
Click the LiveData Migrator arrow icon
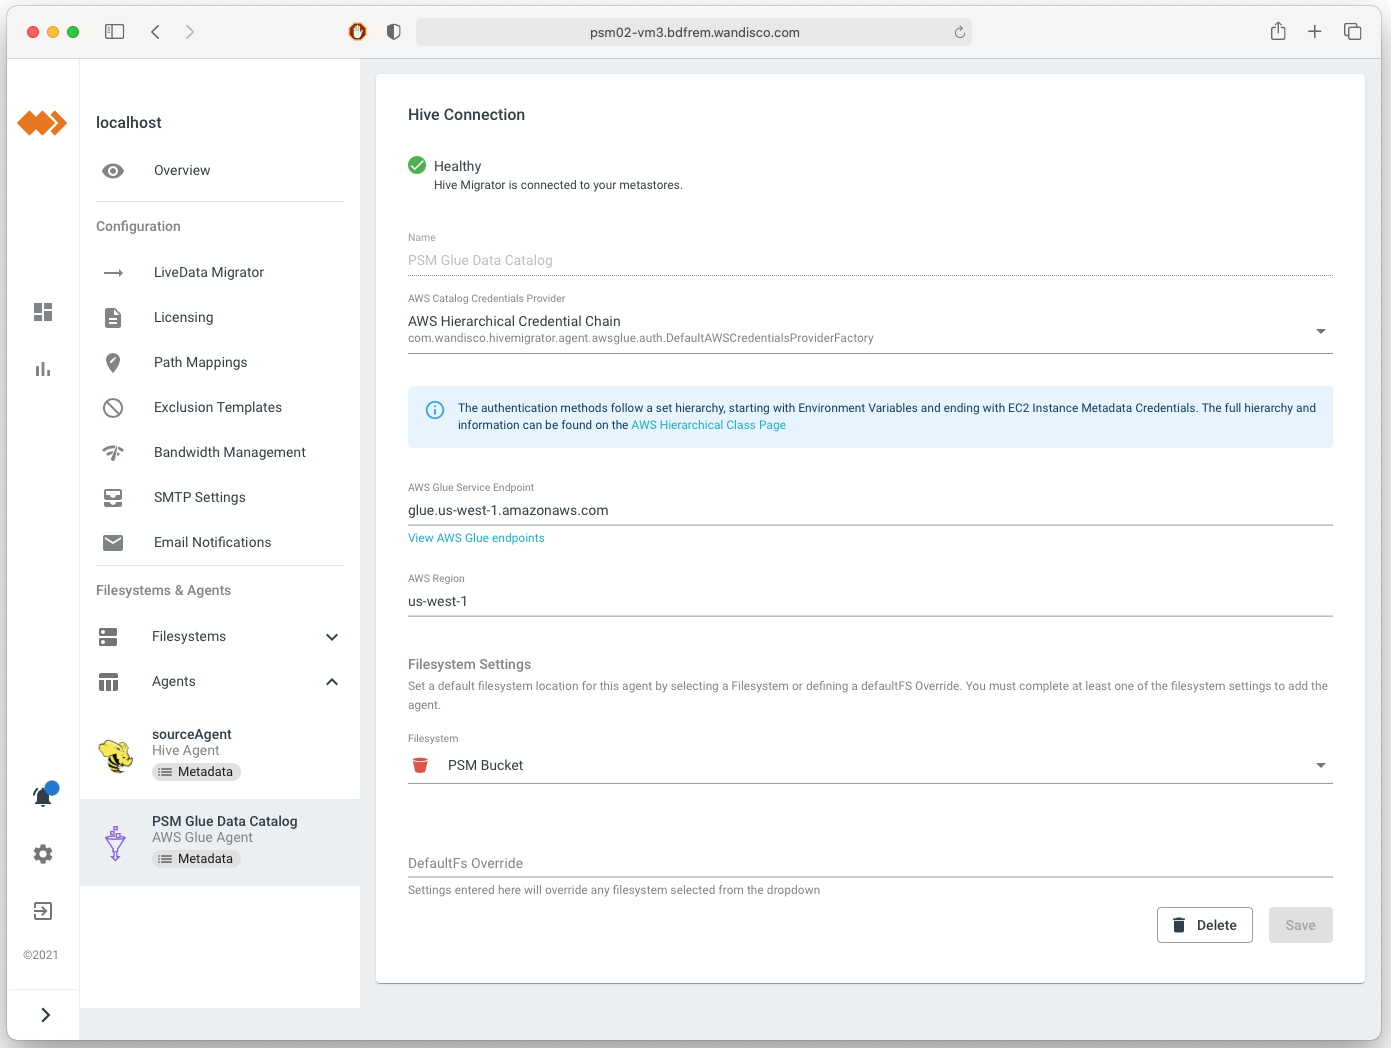coord(113,273)
